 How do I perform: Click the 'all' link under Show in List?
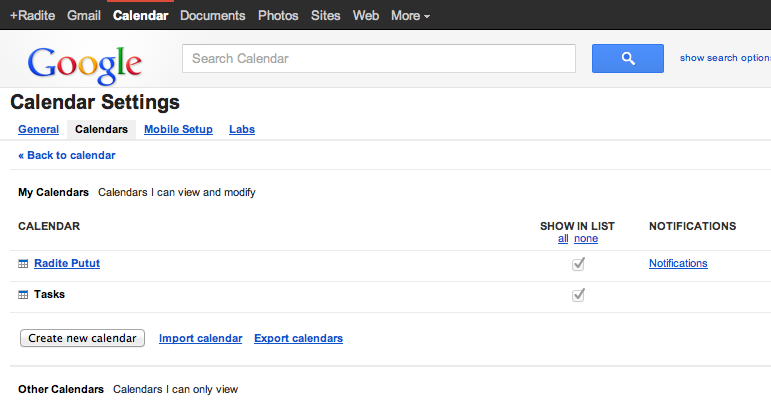click(563, 238)
